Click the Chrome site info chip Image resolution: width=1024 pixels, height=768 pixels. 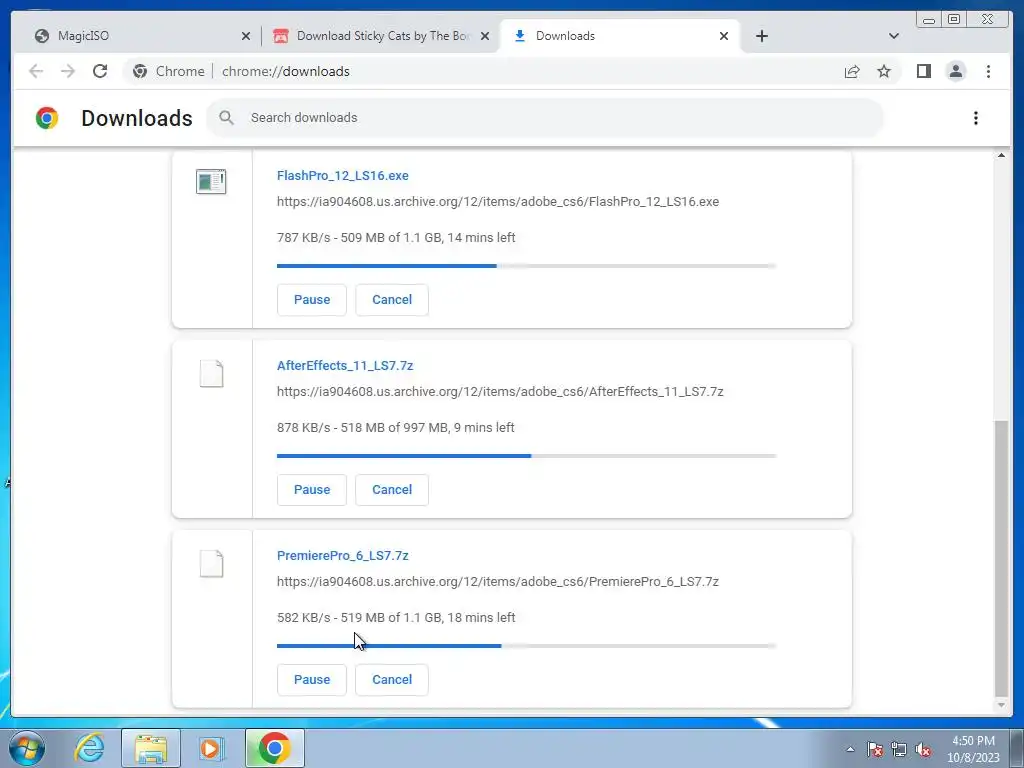pyautogui.click(x=168, y=71)
